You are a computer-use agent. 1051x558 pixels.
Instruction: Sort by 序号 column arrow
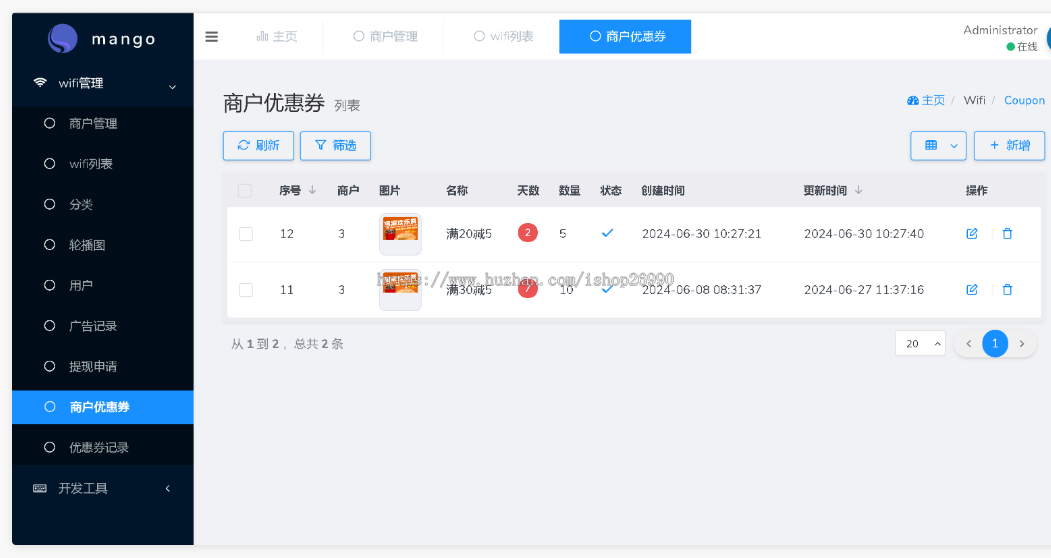point(312,190)
